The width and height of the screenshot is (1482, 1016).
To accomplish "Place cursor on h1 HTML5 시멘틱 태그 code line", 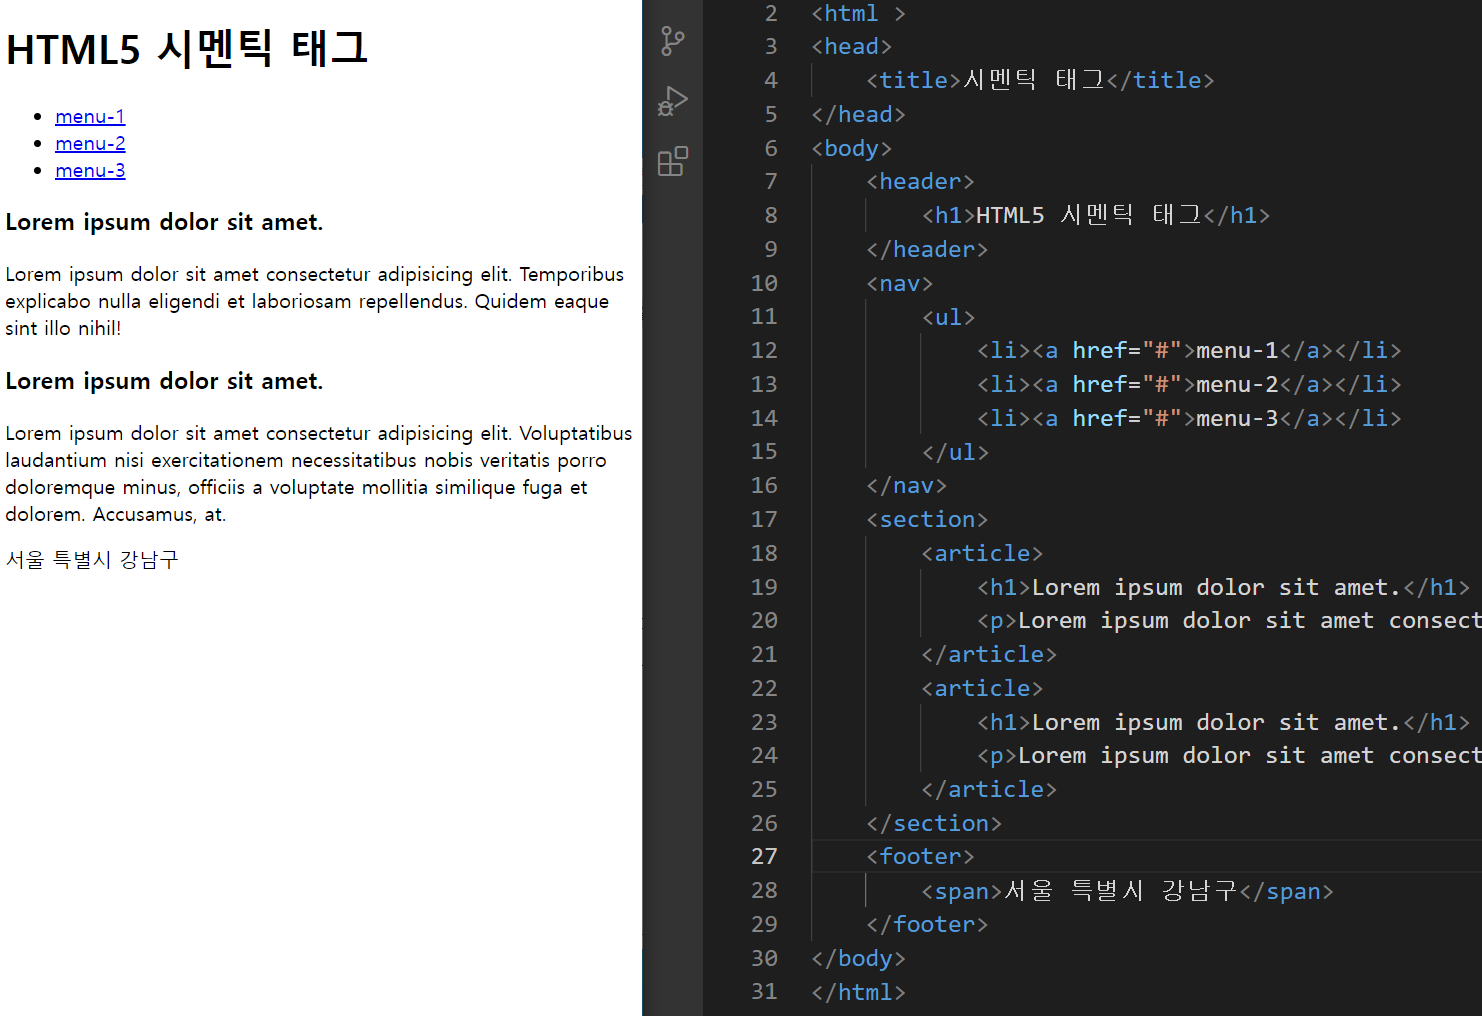I will [1096, 215].
